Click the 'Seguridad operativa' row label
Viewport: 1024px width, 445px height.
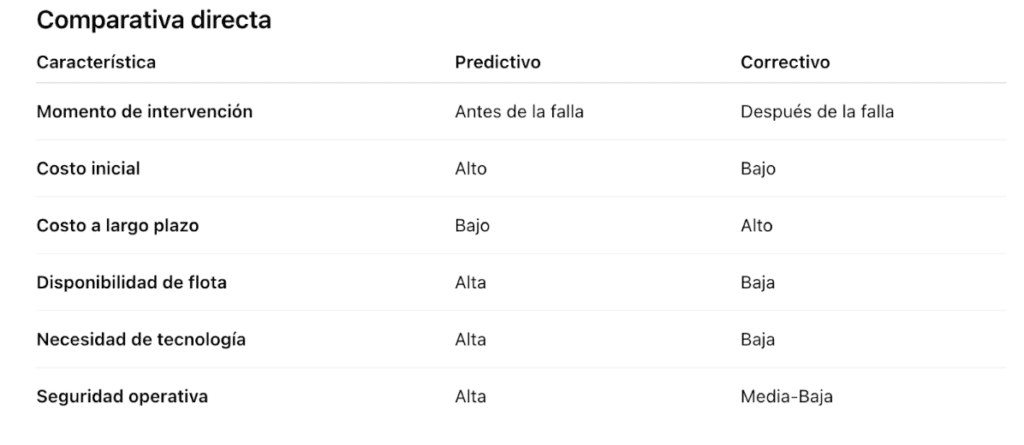point(122,397)
